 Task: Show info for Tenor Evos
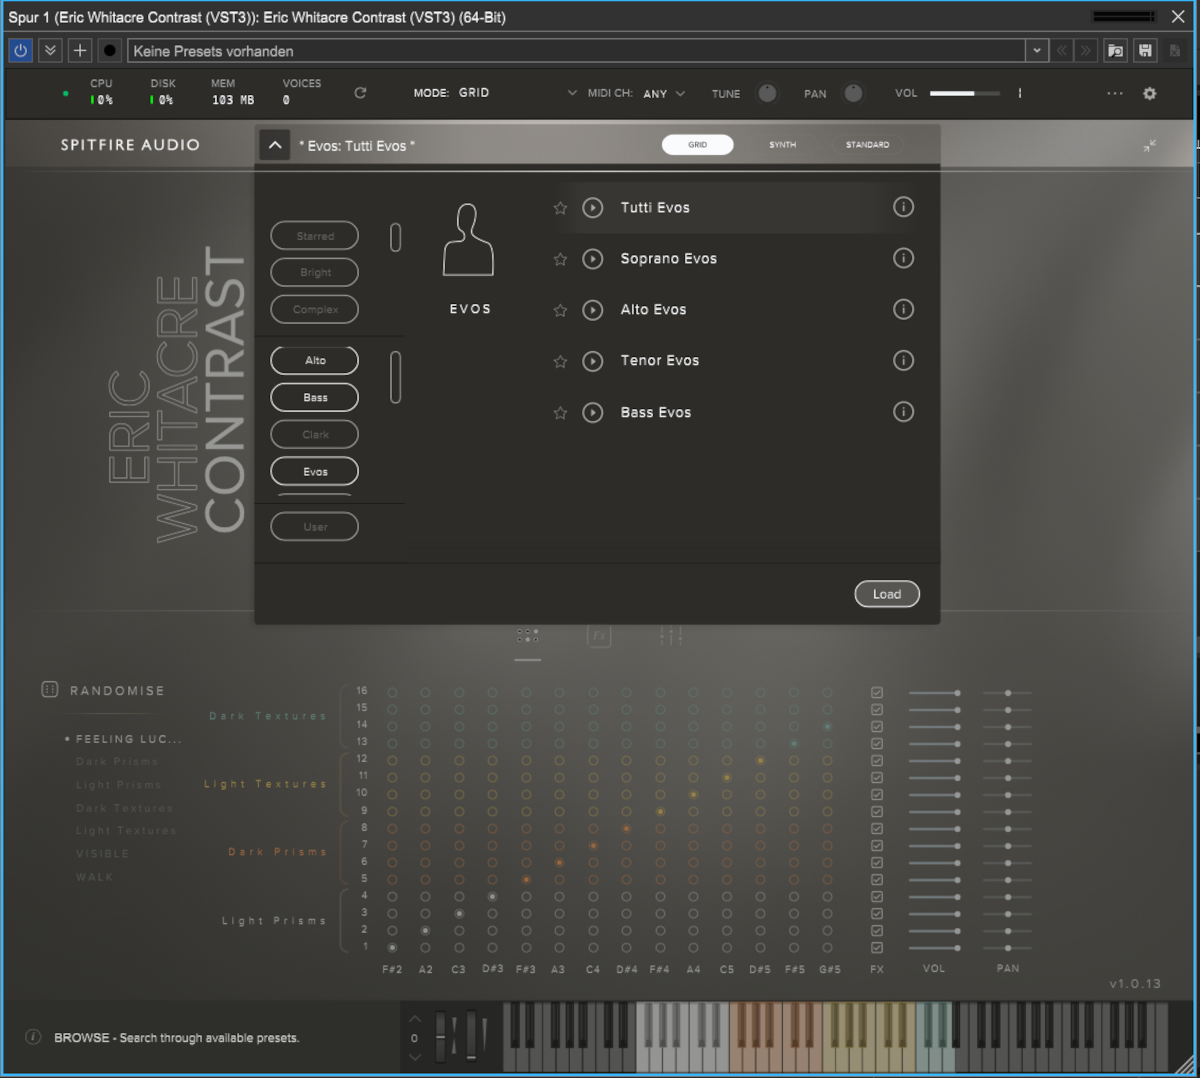click(x=903, y=360)
